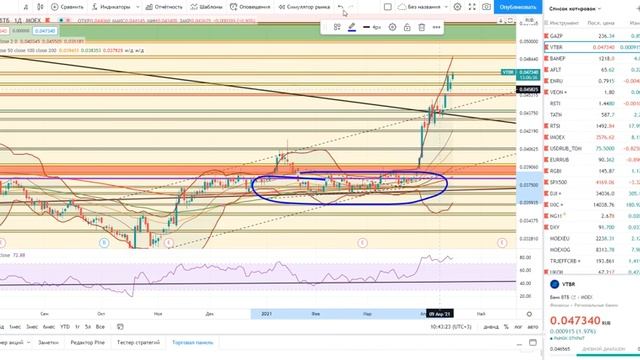Image resolution: width=640 pixels, height=360 pixels.
Task: Set the time range to 3мес
Action: click(x=32, y=327)
